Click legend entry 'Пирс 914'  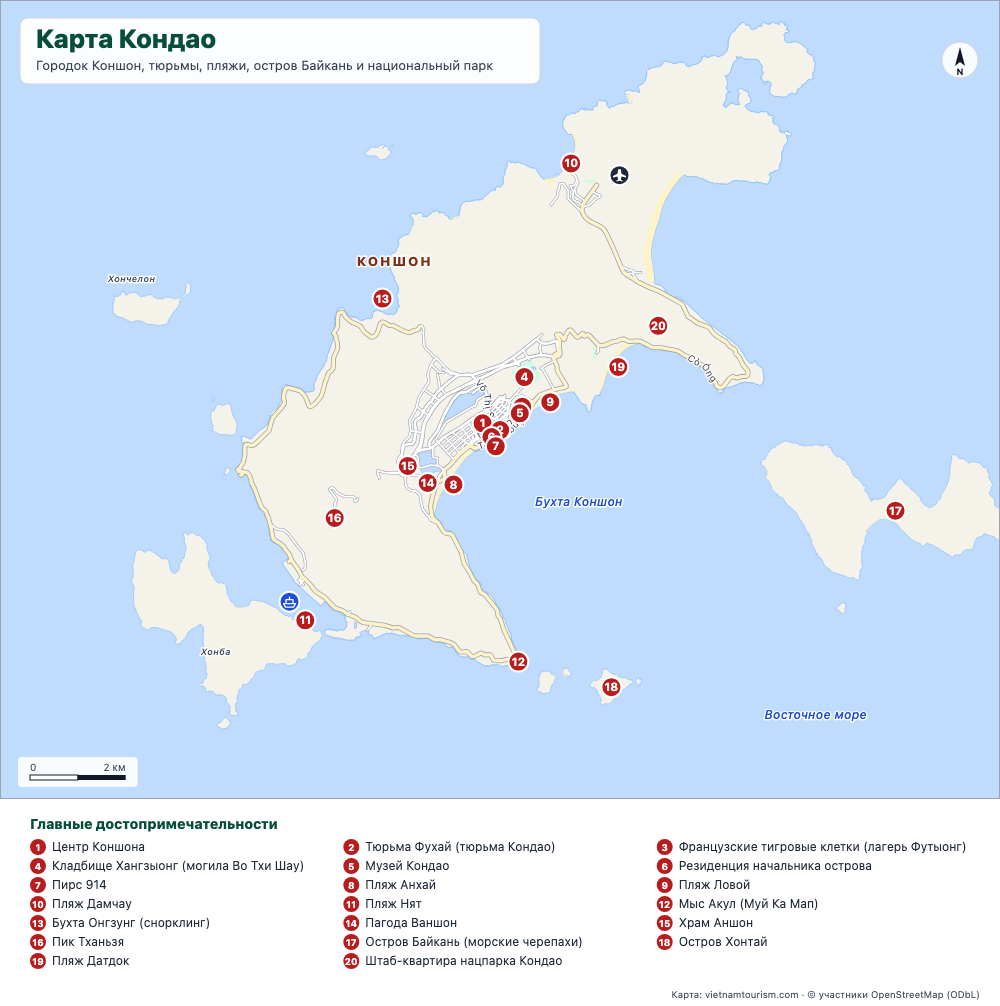(x=68, y=885)
